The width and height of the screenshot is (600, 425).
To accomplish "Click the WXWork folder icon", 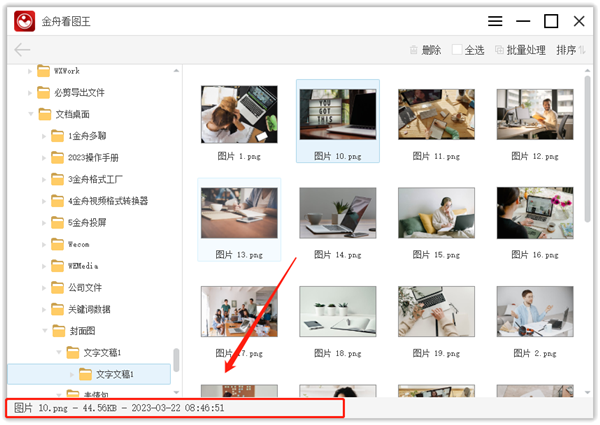I will pyautogui.click(x=43, y=71).
